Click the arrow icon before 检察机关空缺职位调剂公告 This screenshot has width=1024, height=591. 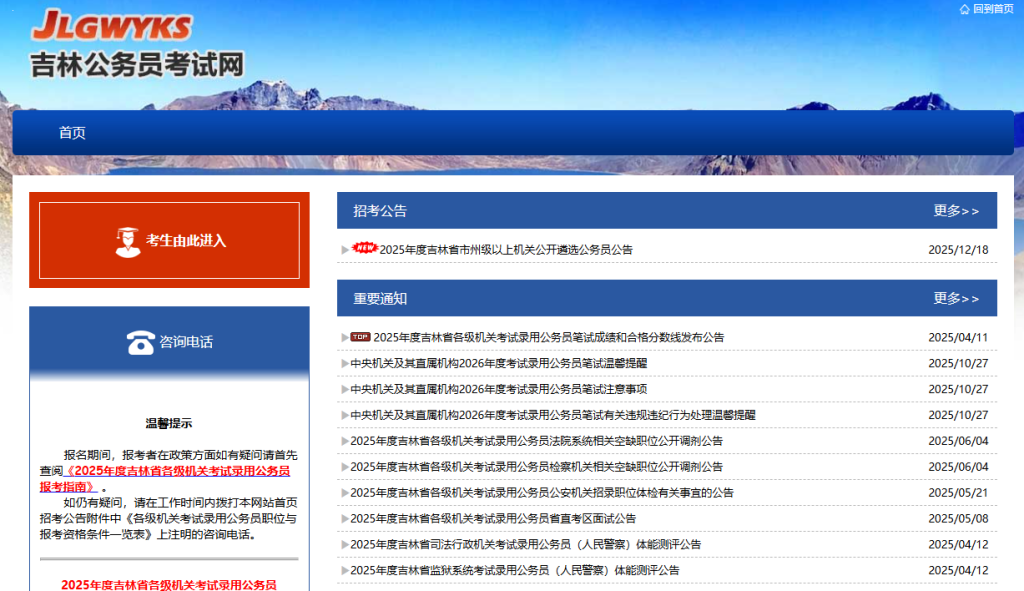click(344, 467)
